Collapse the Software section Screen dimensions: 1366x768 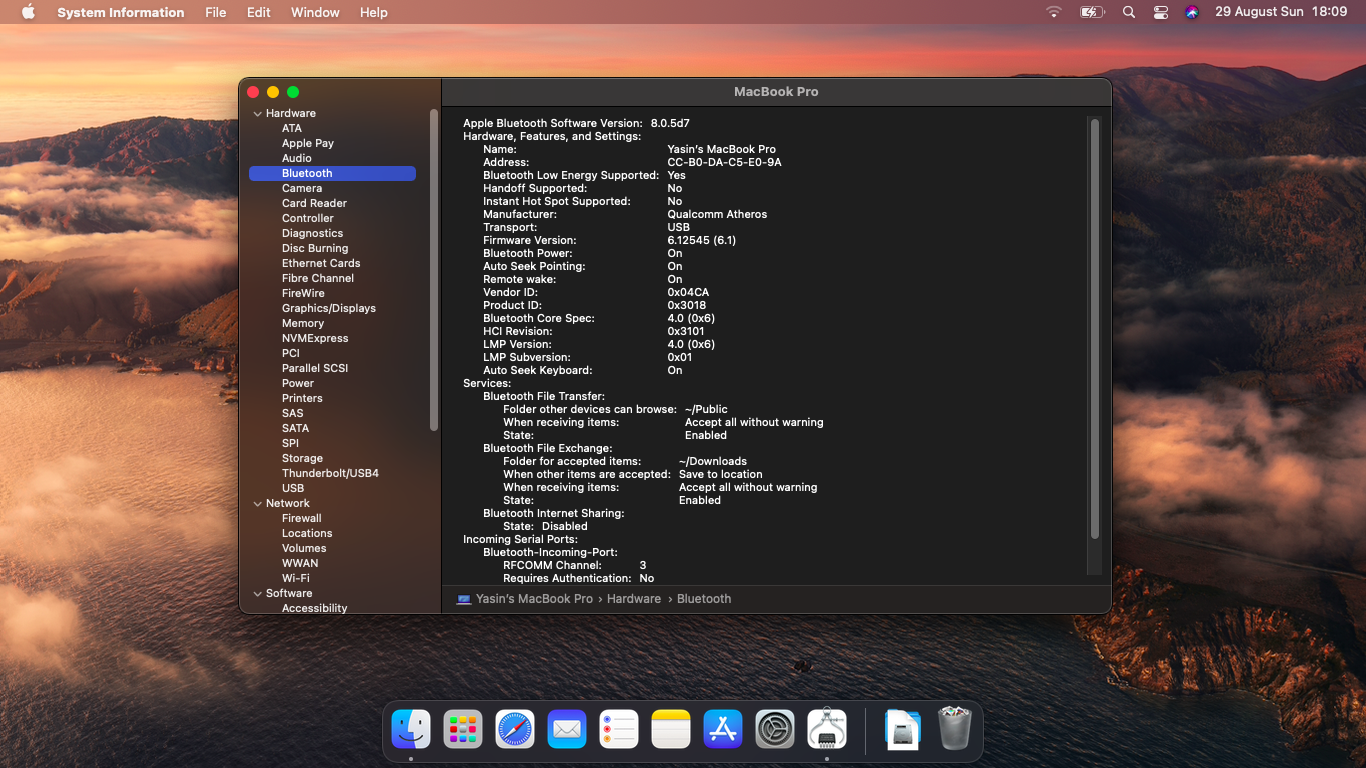[257, 594]
